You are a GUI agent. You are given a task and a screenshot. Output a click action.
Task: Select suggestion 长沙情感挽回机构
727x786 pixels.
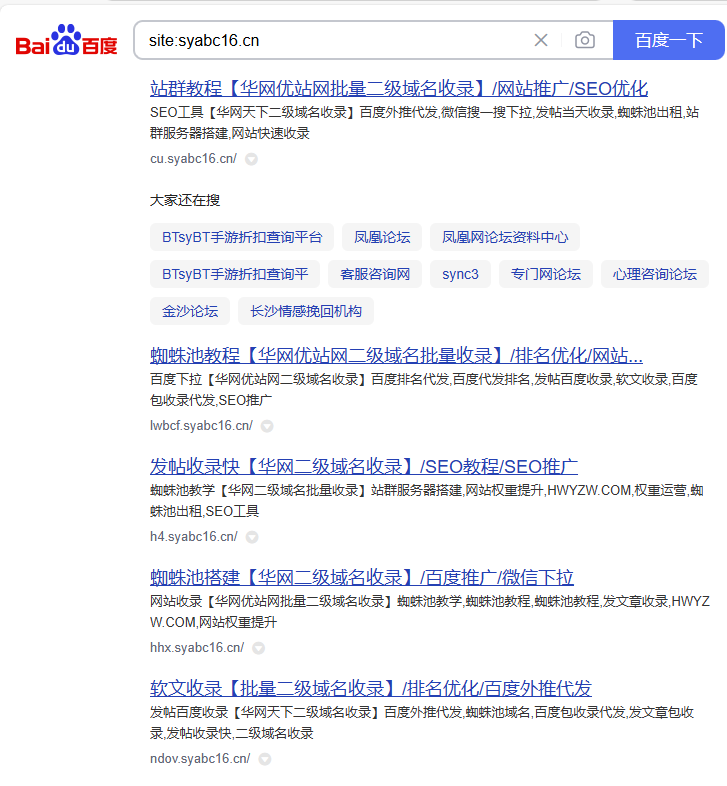[306, 311]
